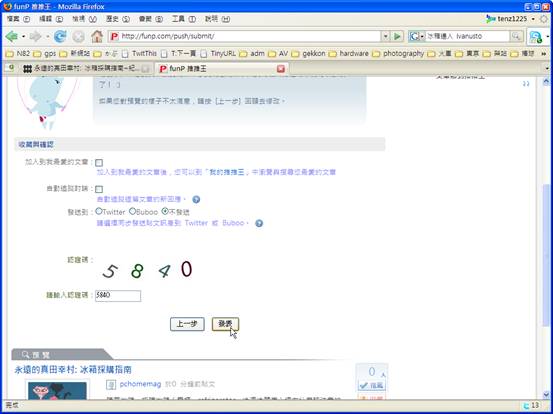This screenshot has height=414, width=553.
Task: Open the TwitThis bookmarklet
Action: pos(139,54)
